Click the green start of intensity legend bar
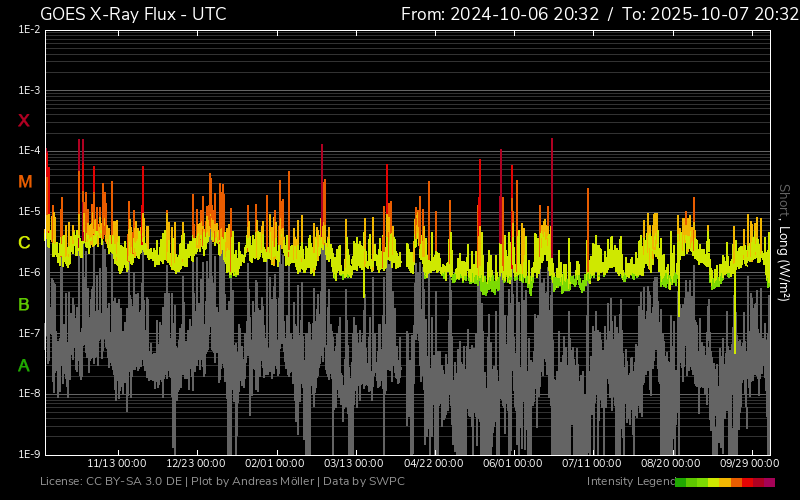 point(682,482)
